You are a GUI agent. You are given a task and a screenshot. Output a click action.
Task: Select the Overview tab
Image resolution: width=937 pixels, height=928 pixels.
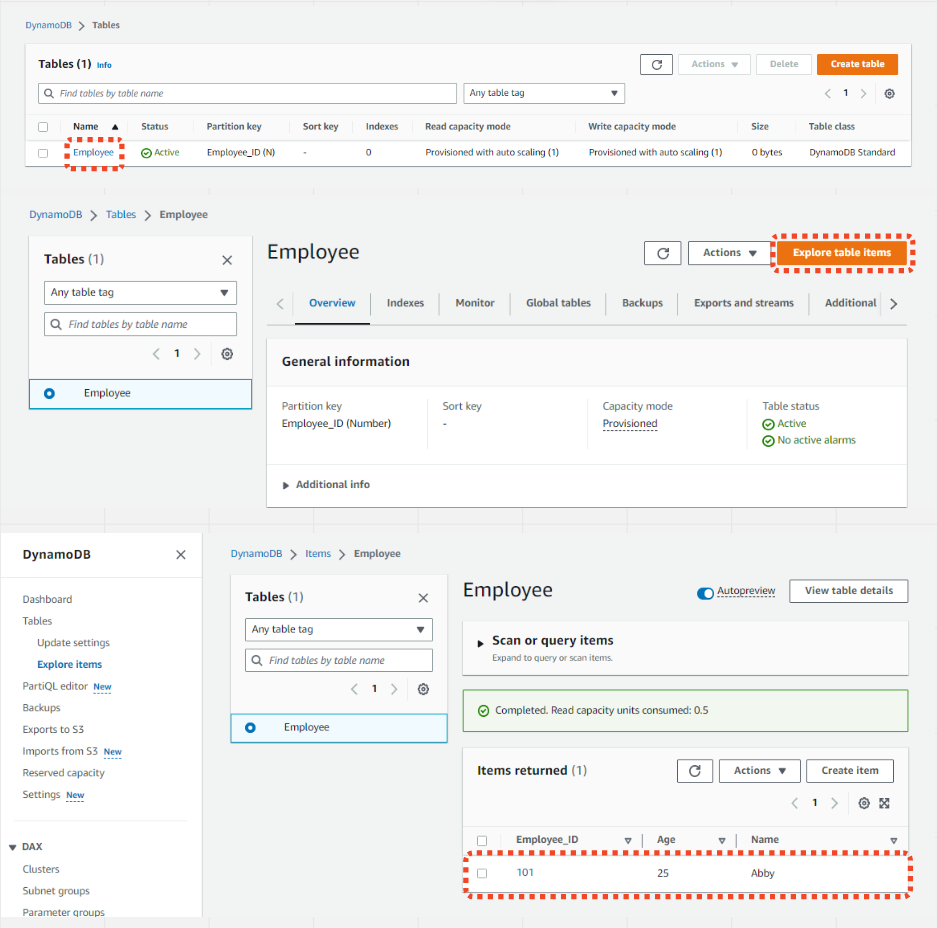pyautogui.click(x=332, y=303)
